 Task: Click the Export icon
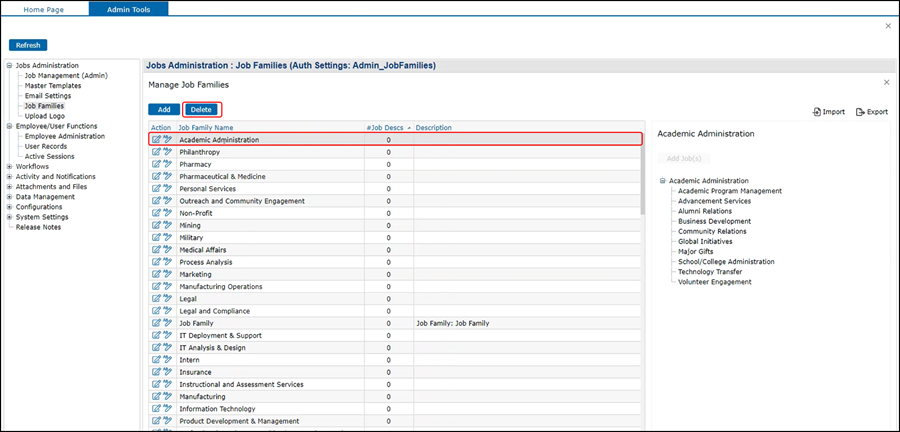pyautogui.click(x=860, y=112)
